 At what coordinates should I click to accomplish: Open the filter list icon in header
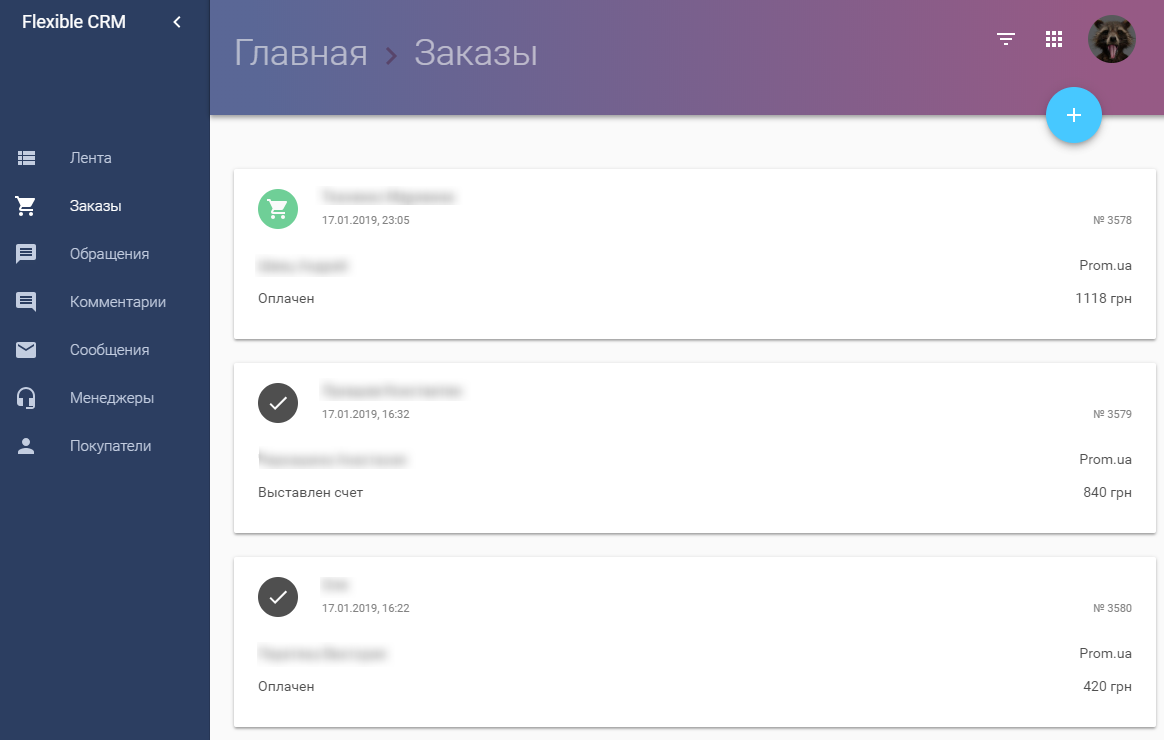click(x=1006, y=39)
